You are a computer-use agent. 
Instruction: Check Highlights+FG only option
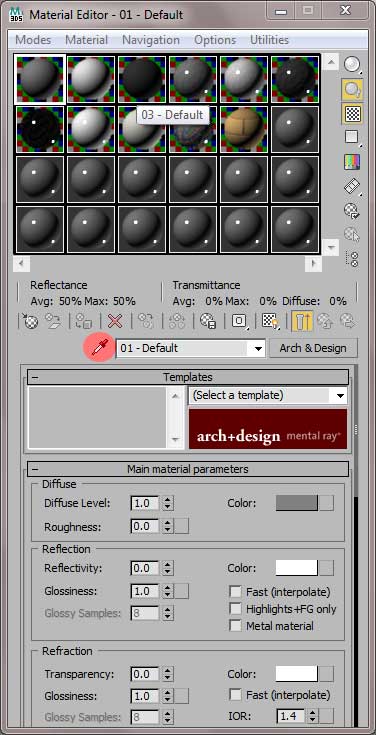click(x=235, y=608)
